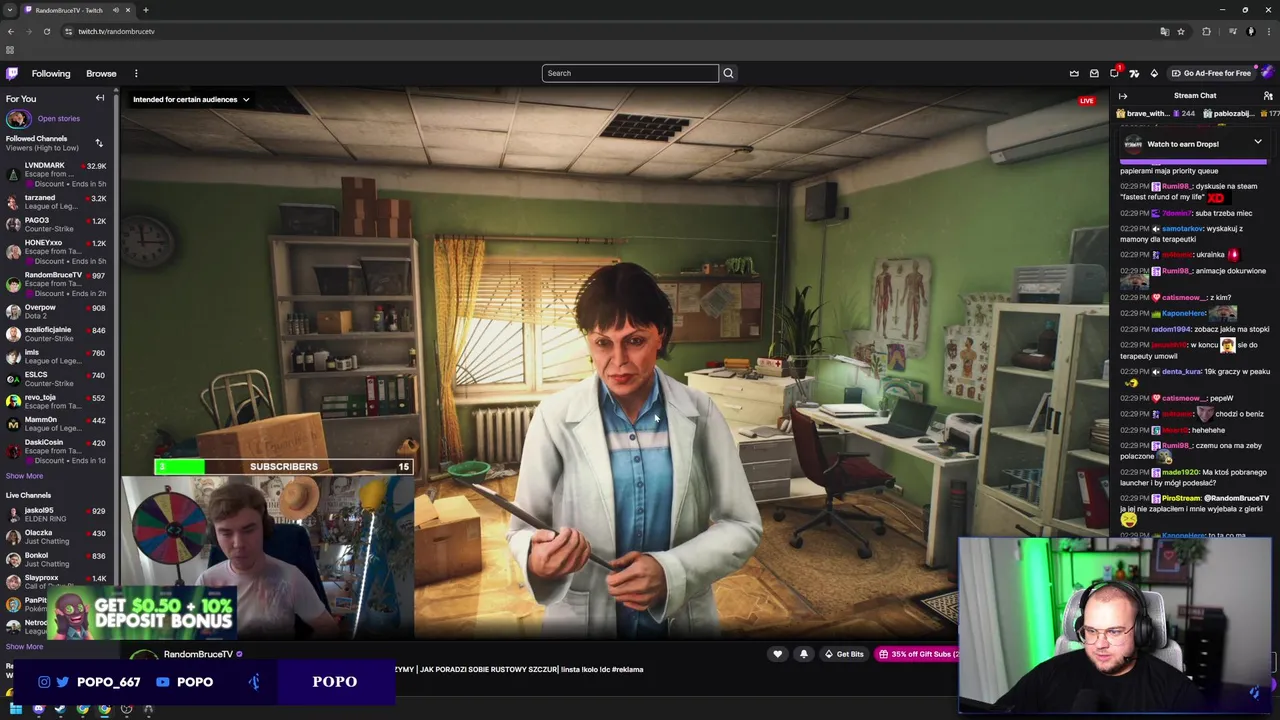Open the 7TV extension icon
This screenshot has width=1280, height=720.
1134,73
